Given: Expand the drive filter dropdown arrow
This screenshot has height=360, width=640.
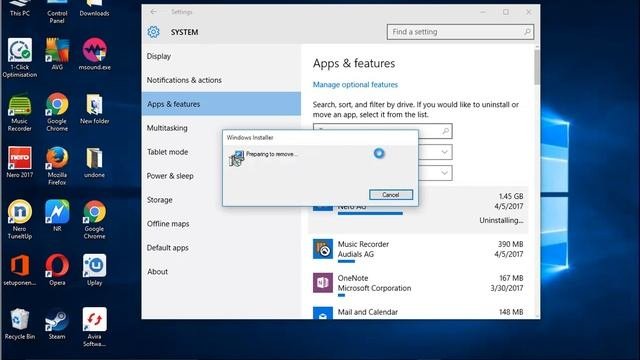Looking at the screenshot, I should coord(444,173).
